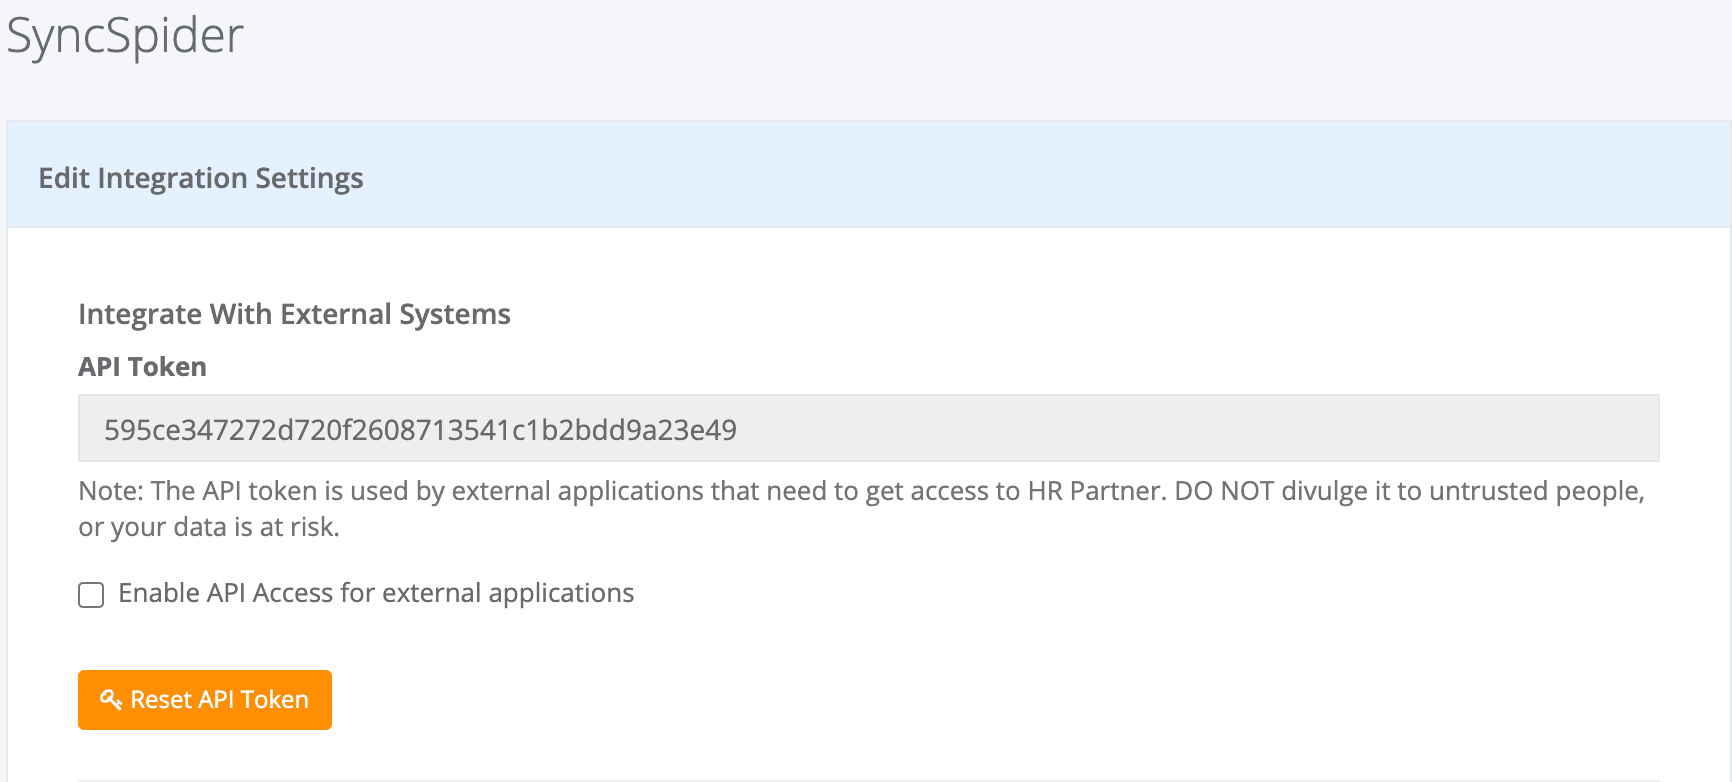
Task: Click the SyncSpider page title
Action: point(125,36)
